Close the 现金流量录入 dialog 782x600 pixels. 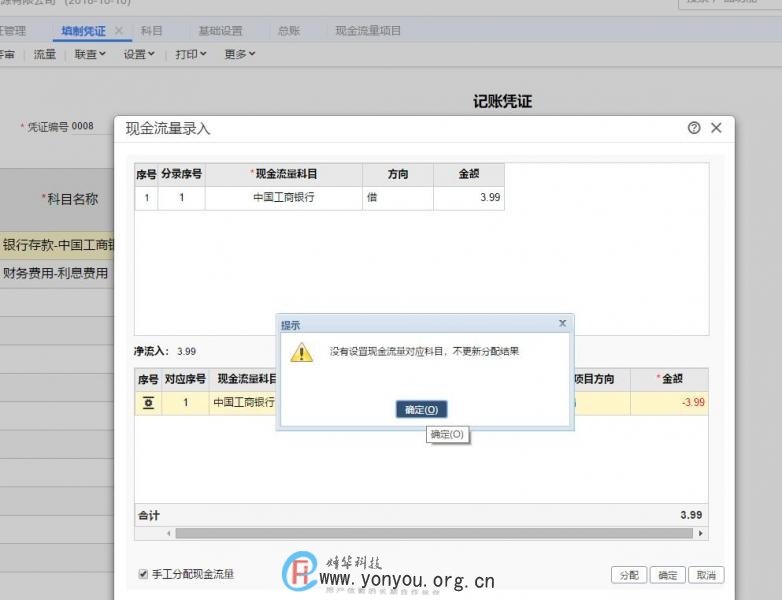(716, 128)
